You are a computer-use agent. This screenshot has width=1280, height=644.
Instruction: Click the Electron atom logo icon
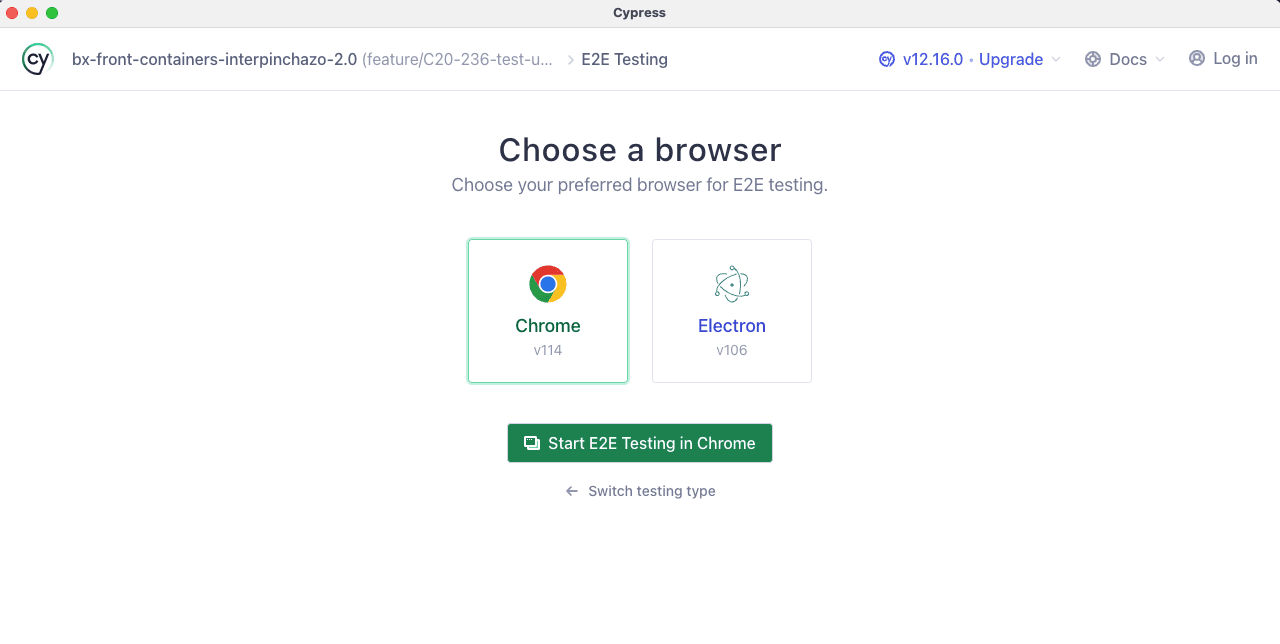point(732,284)
